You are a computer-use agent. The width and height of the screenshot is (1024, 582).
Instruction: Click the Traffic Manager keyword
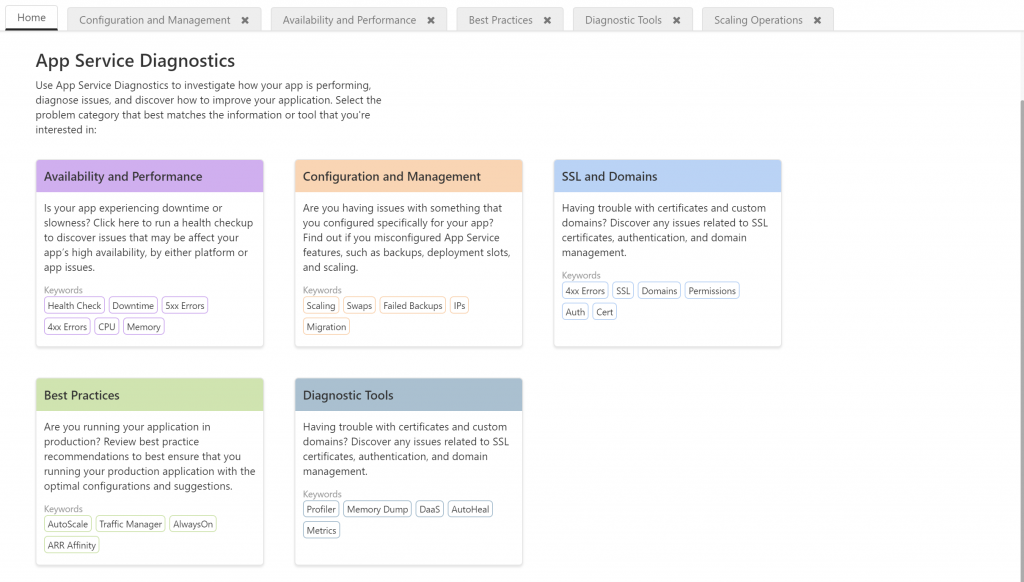[130, 524]
